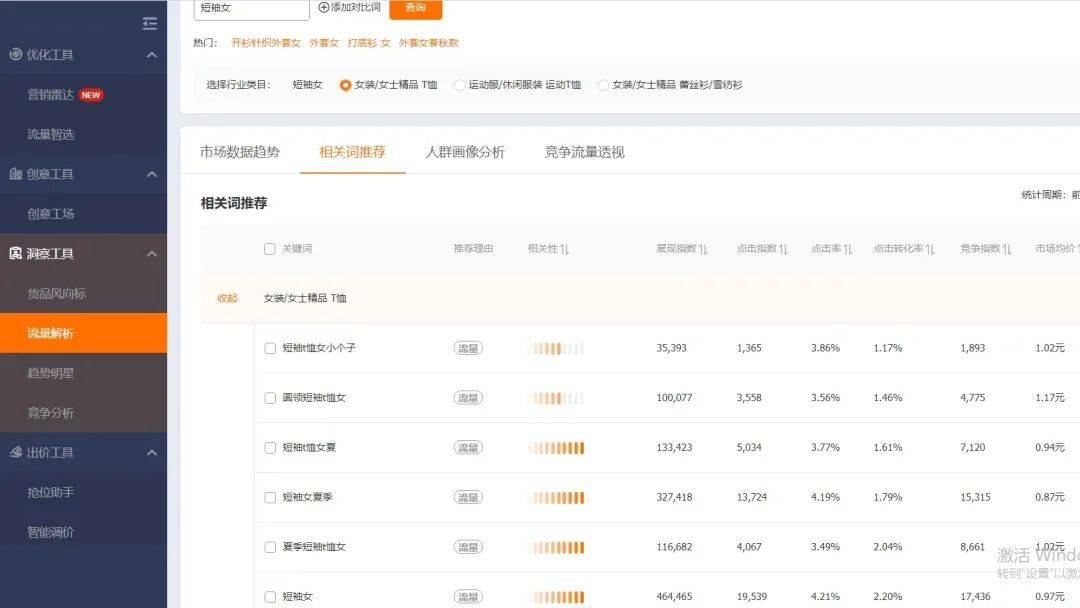Tick the select-all 关键词 header checkbox
The height and width of the screenshot is (608, 1080).
tap(269, 249)
